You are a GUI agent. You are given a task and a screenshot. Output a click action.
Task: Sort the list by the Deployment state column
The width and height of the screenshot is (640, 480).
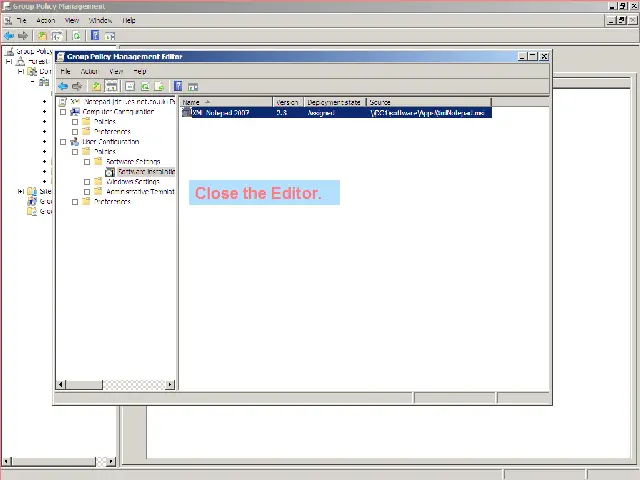click(x=334, y=102)
